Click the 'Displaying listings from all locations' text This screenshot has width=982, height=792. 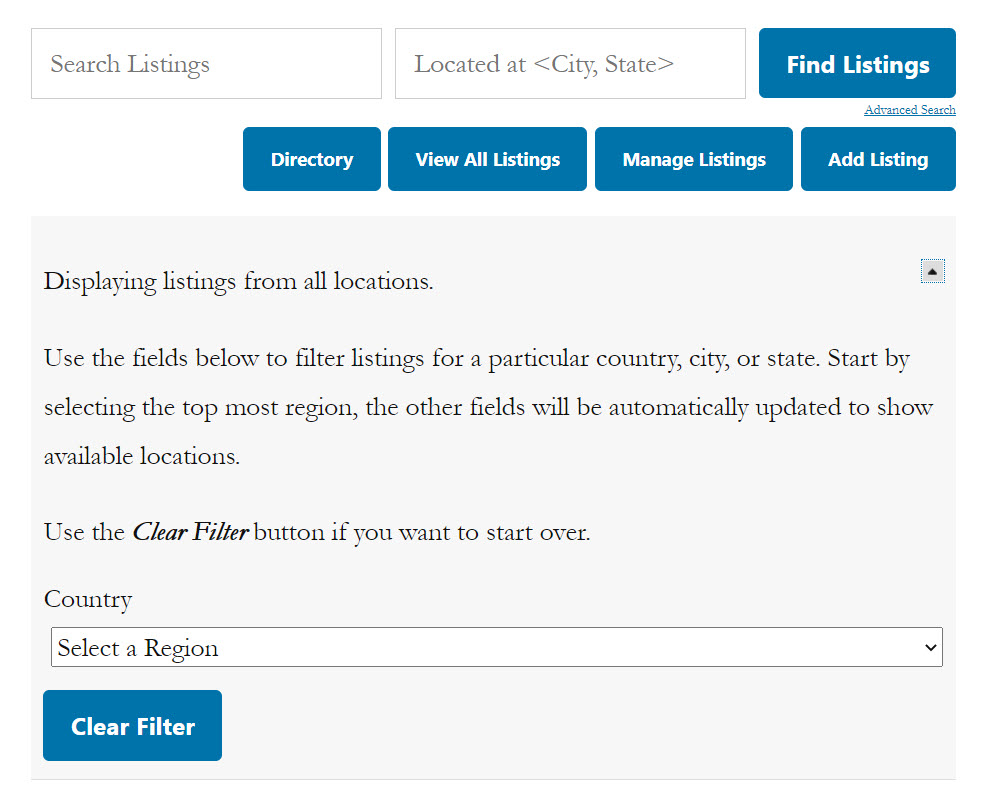tap(239, 282)
